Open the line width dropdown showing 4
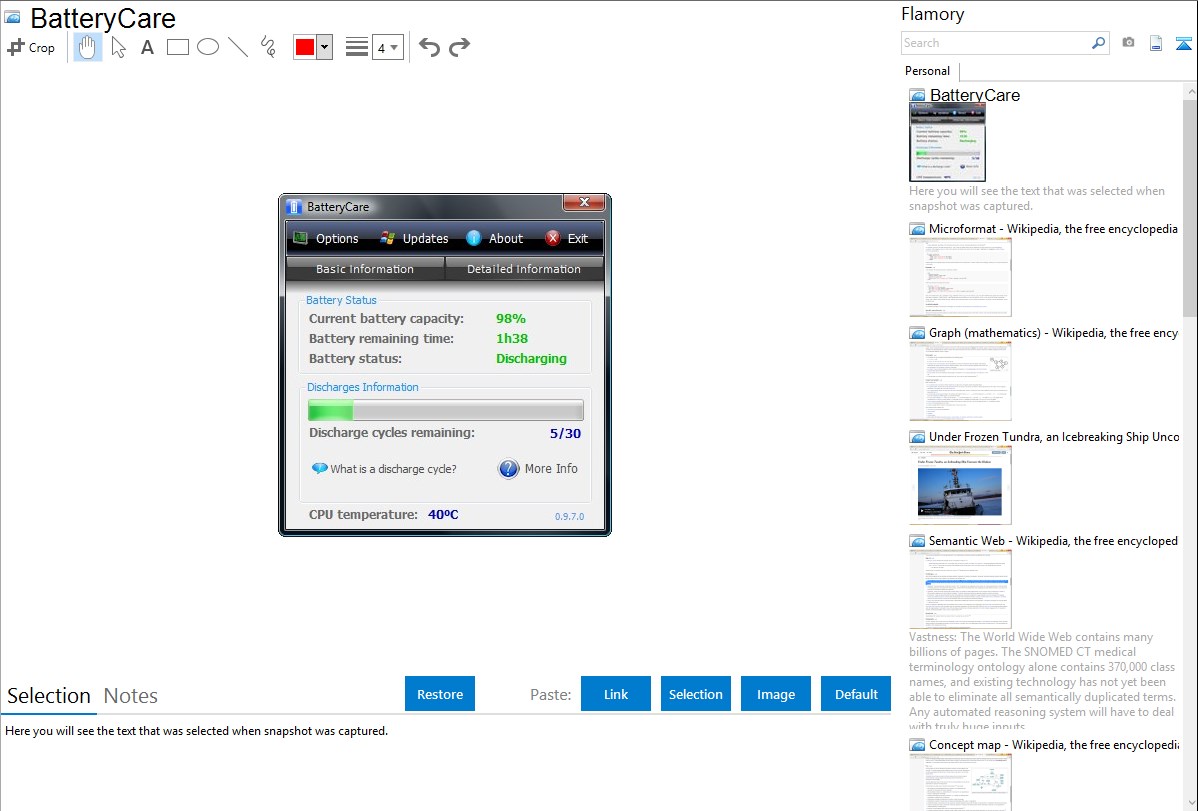 388,47
